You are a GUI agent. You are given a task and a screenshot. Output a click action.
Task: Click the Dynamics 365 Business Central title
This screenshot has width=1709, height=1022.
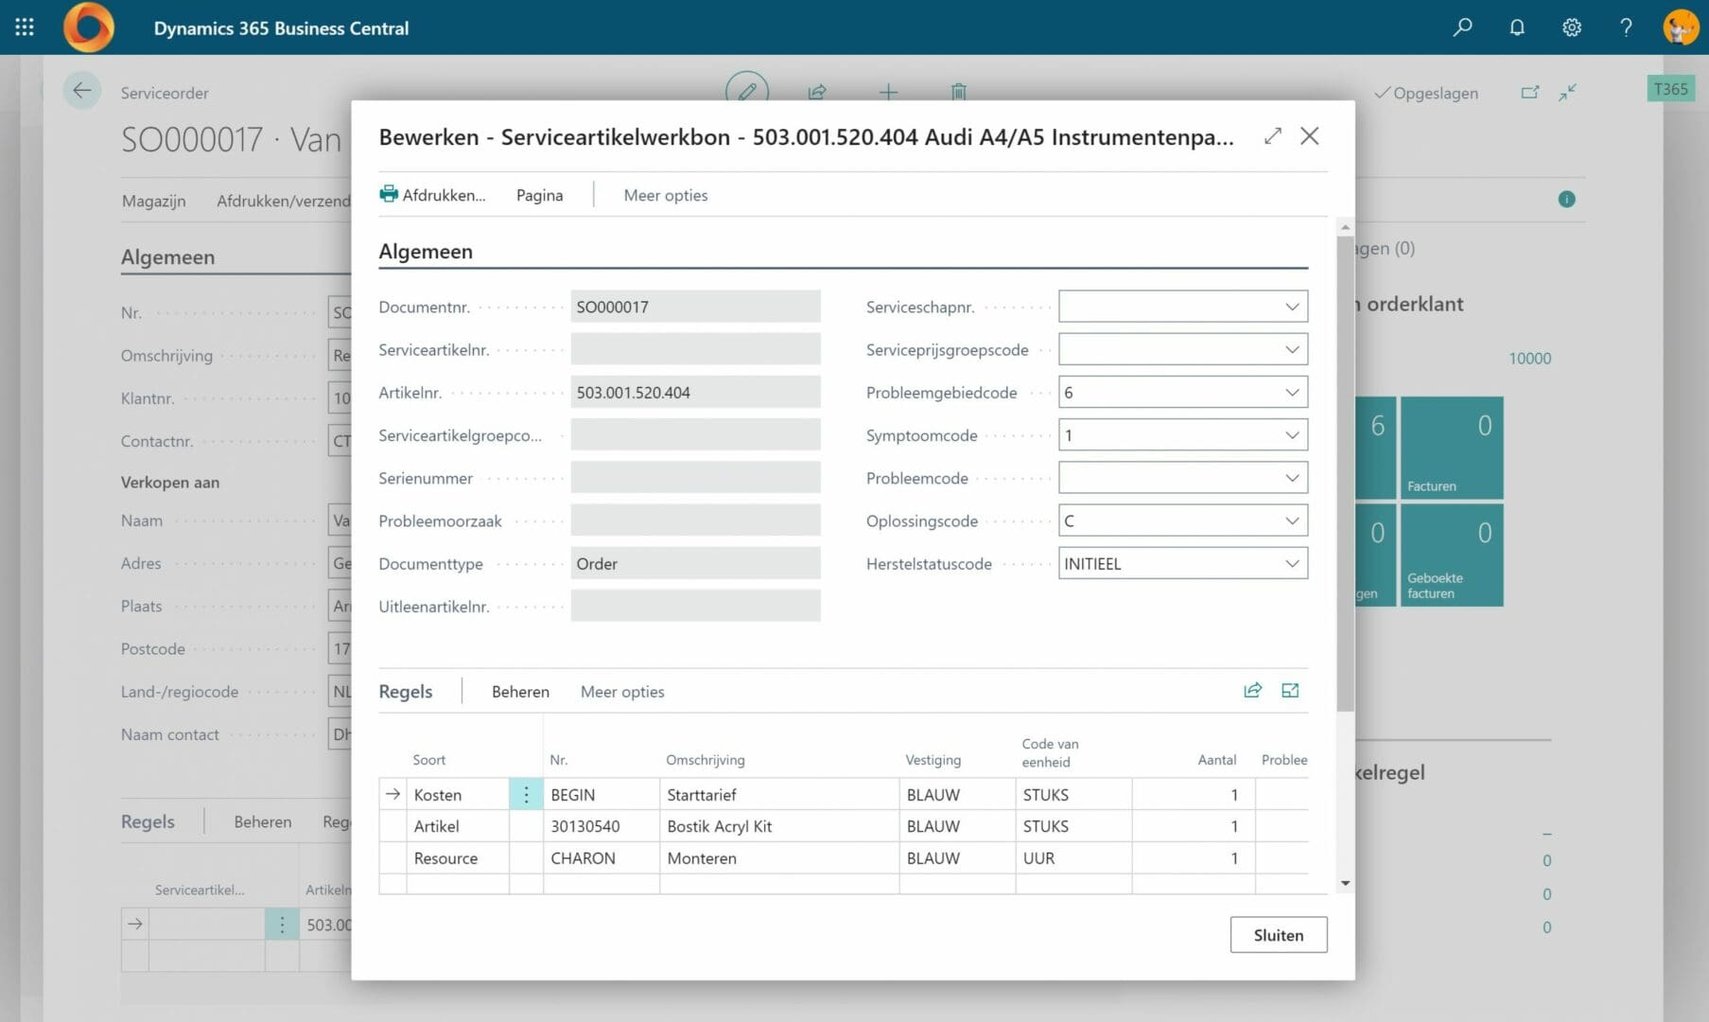click(281, 28)
